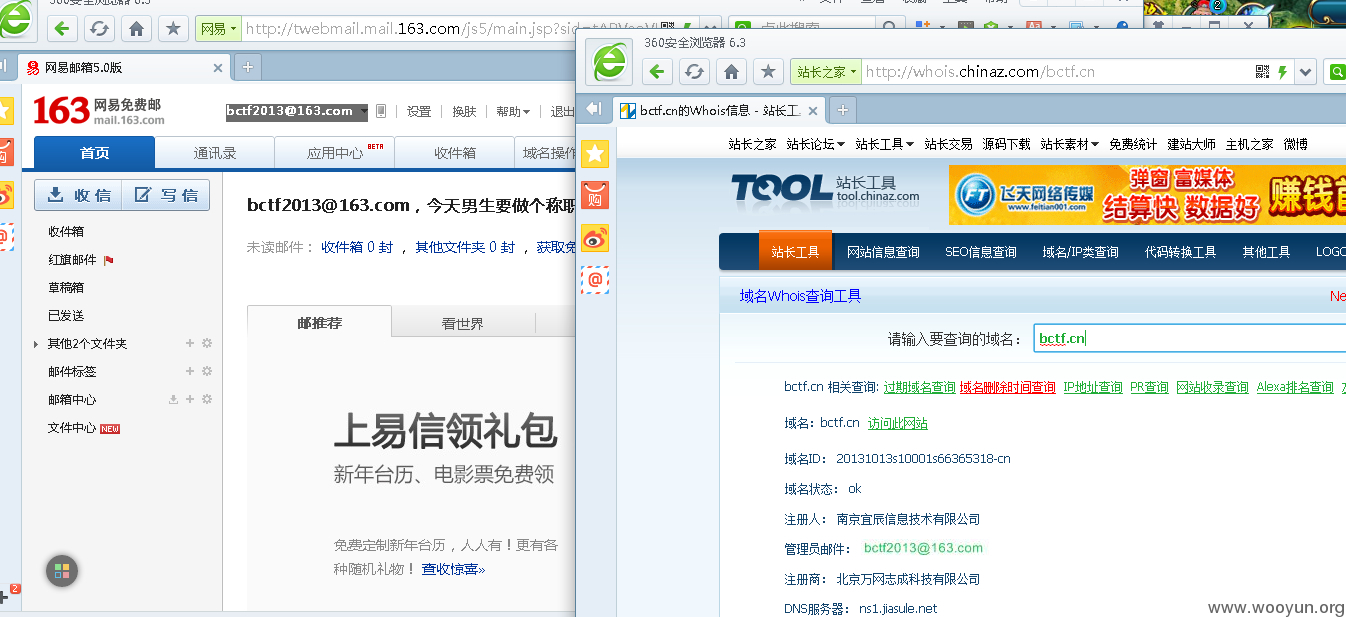This screenshot has width=1346, height=617.
Task: Go back in the whois browser window
Action: click(656, 72)
